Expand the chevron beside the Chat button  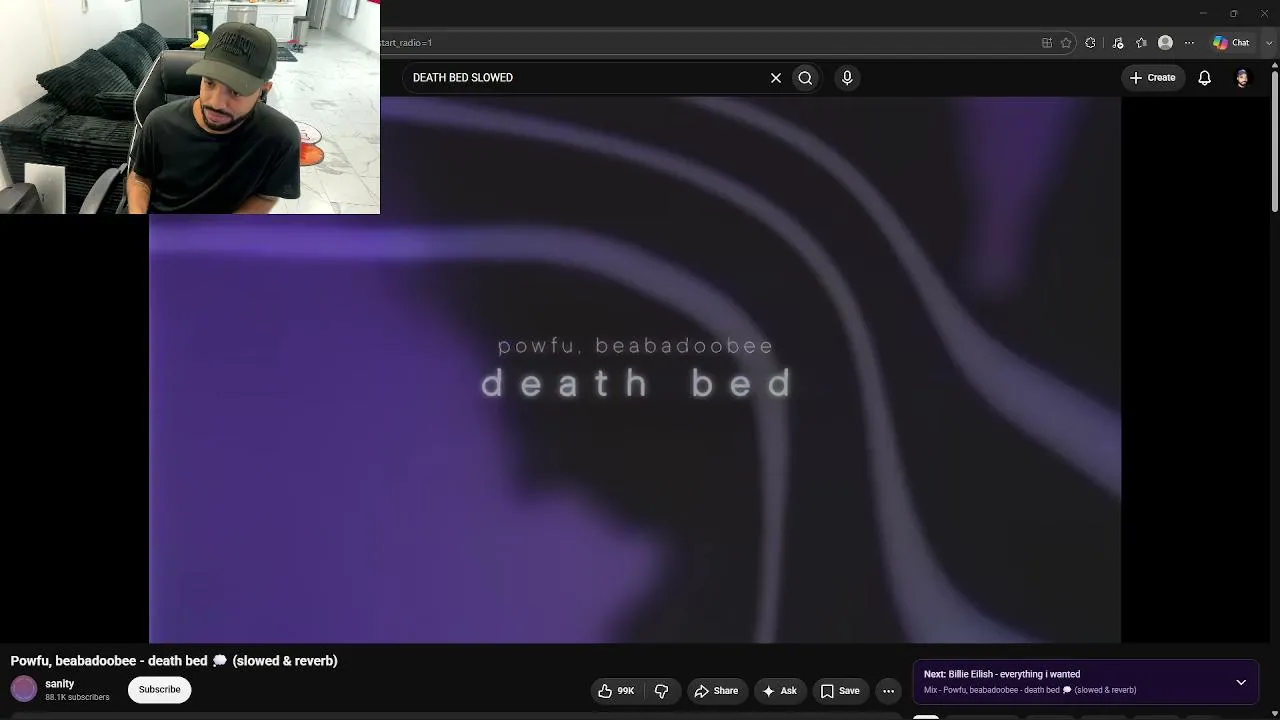pyautogui.click(x=1269, y=43)
